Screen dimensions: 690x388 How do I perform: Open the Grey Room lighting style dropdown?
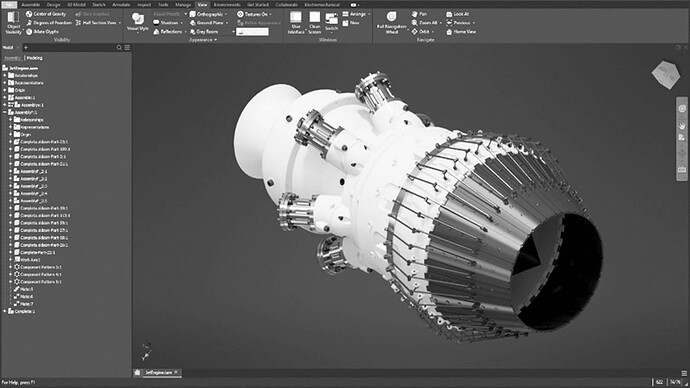click(x=212, y=32)
